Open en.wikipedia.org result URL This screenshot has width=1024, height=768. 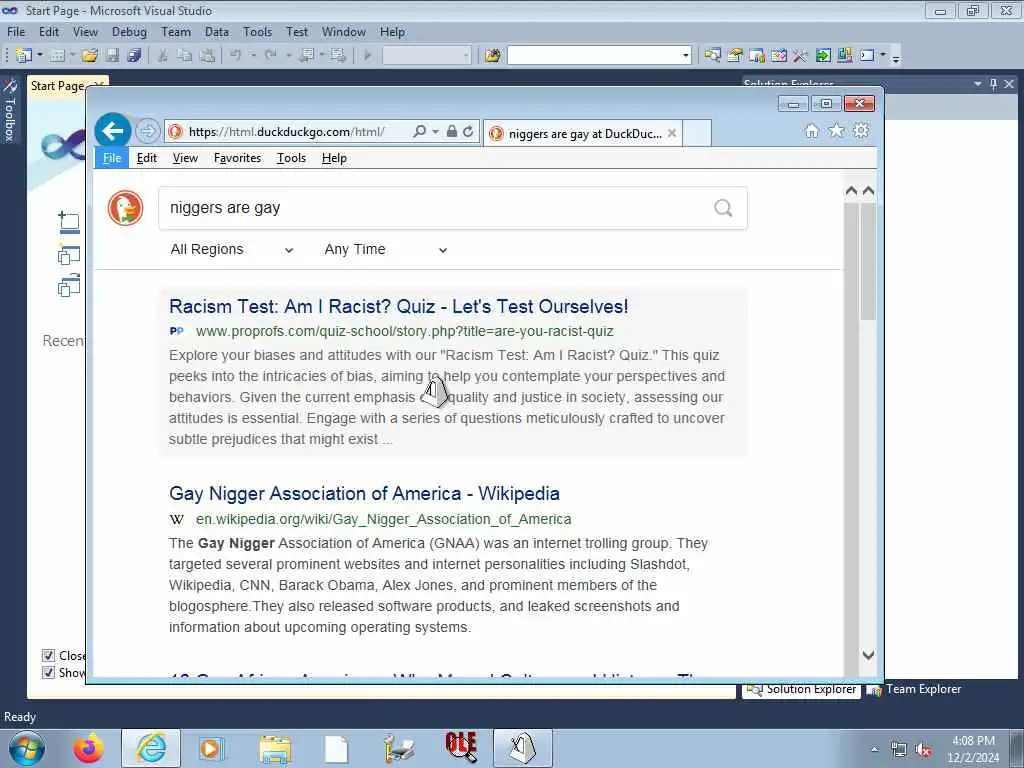(383, 519)
